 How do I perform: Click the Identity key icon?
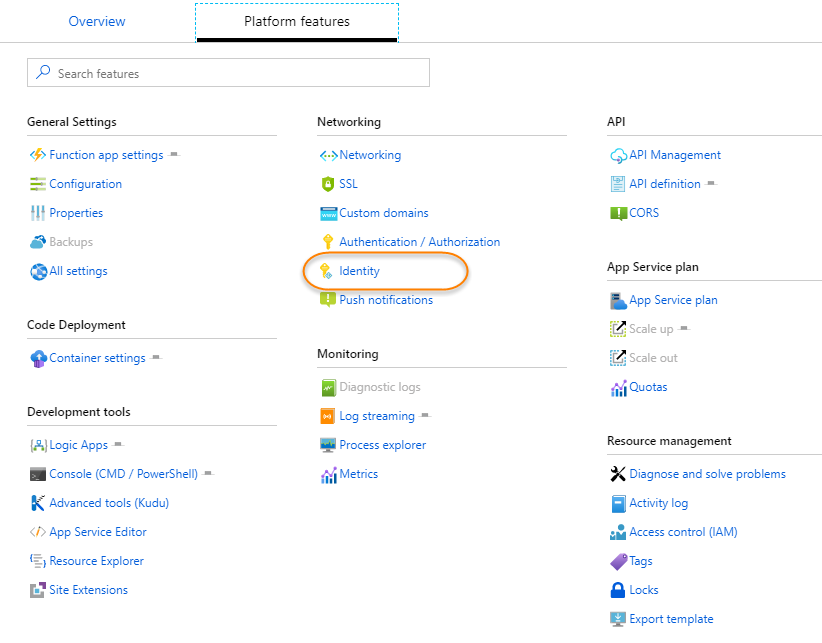coord(326,271)
